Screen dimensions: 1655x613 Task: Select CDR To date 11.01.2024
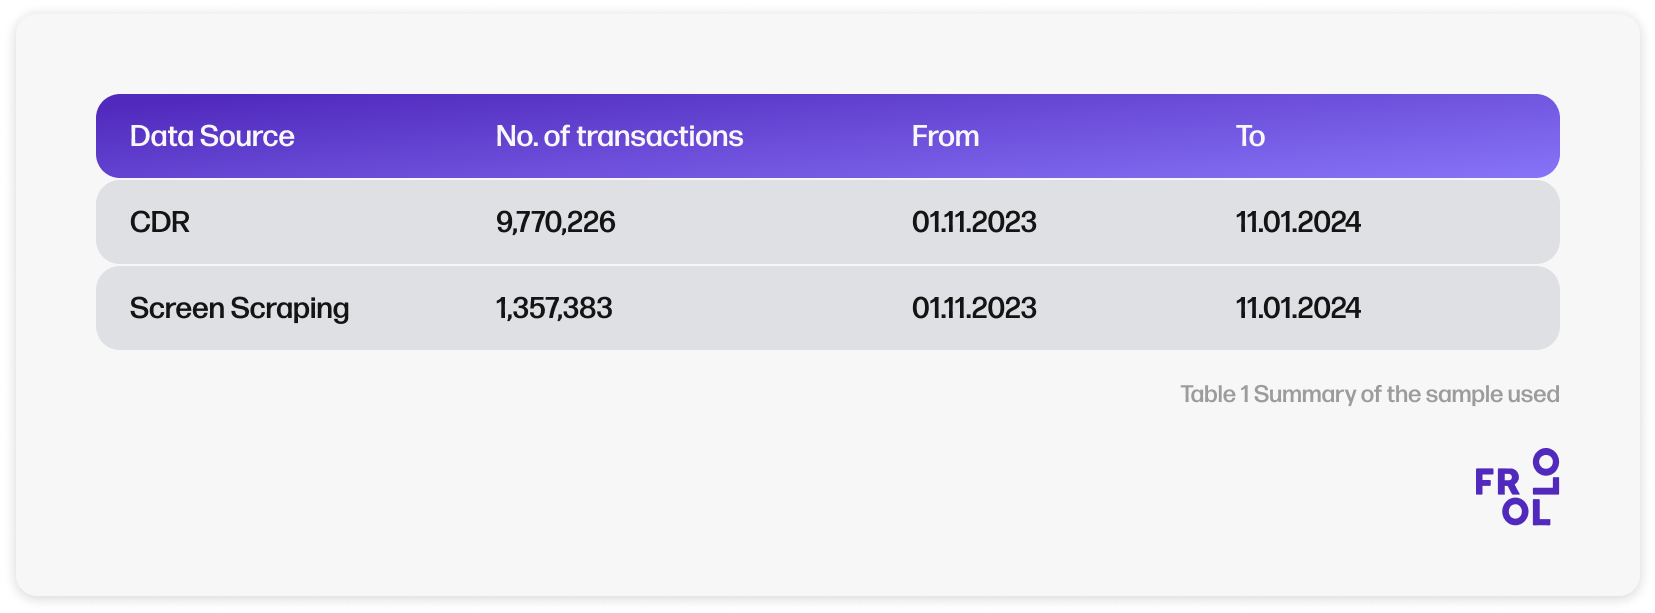[1298, 222]
